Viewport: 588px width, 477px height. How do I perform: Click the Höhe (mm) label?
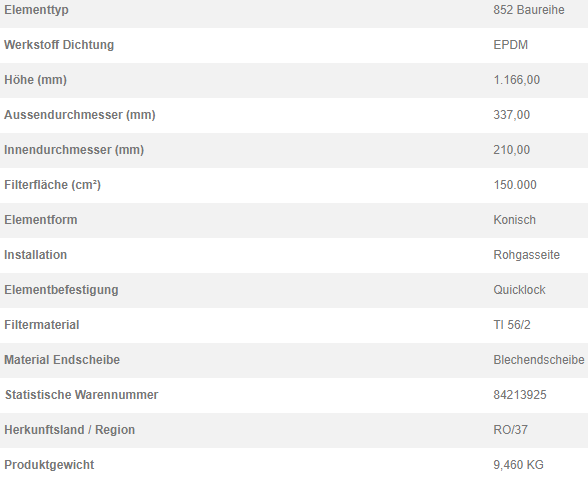tap(35, 80)
